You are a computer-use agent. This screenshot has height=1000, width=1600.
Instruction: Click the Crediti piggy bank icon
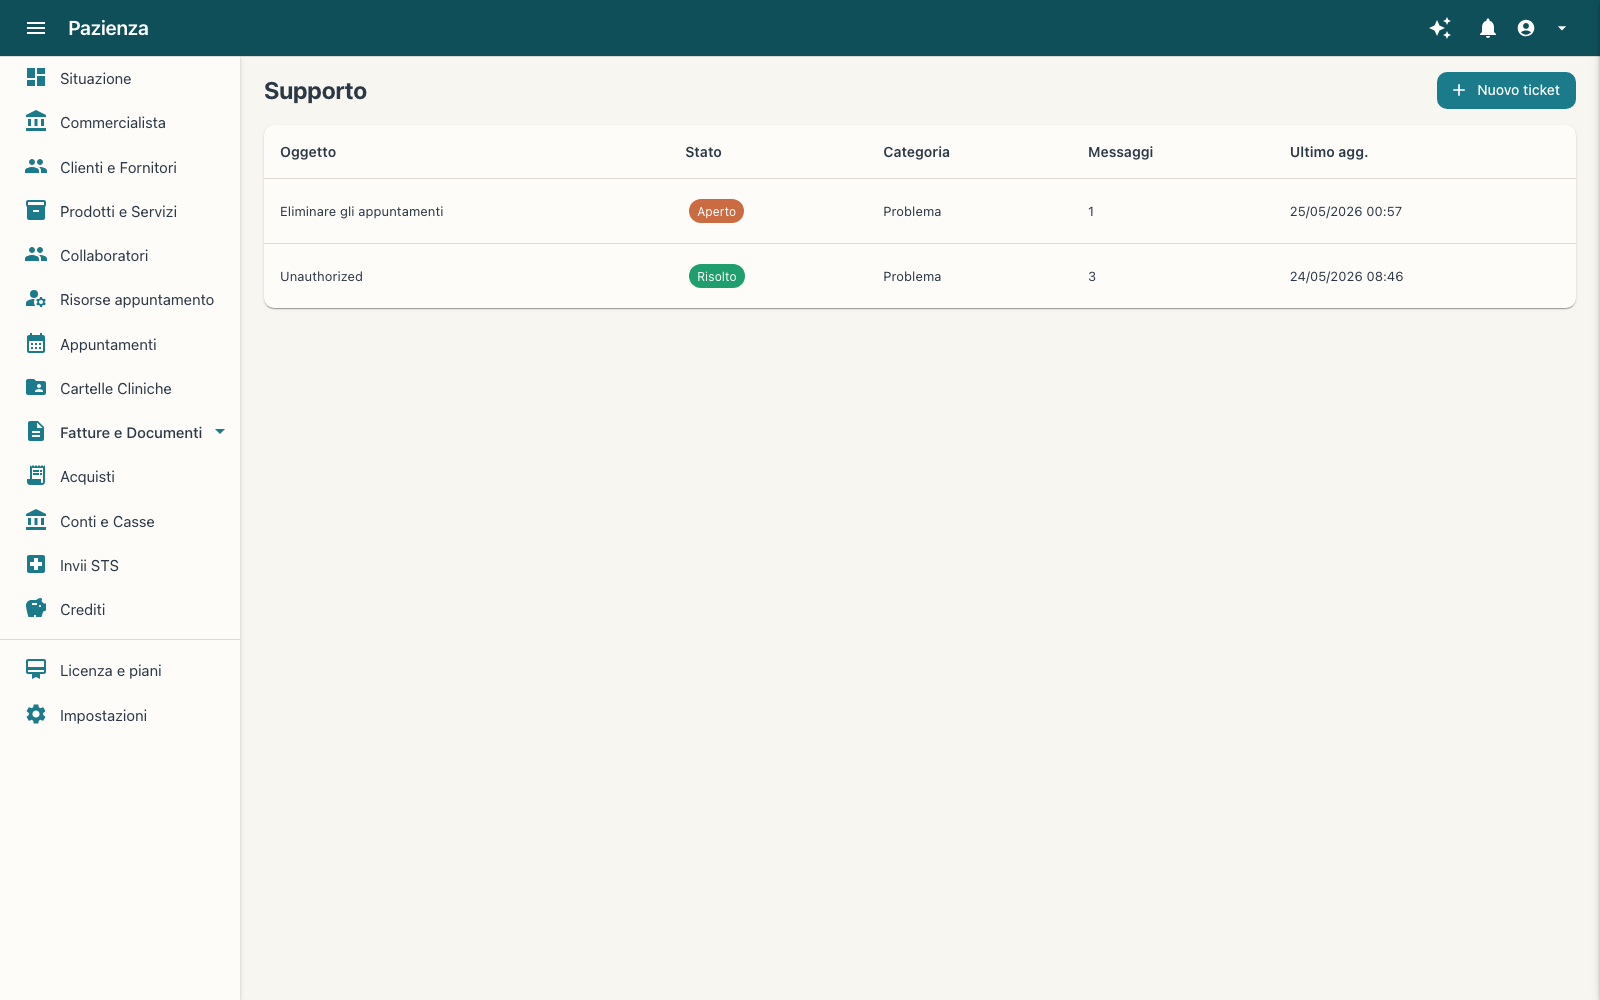[36, 609]
